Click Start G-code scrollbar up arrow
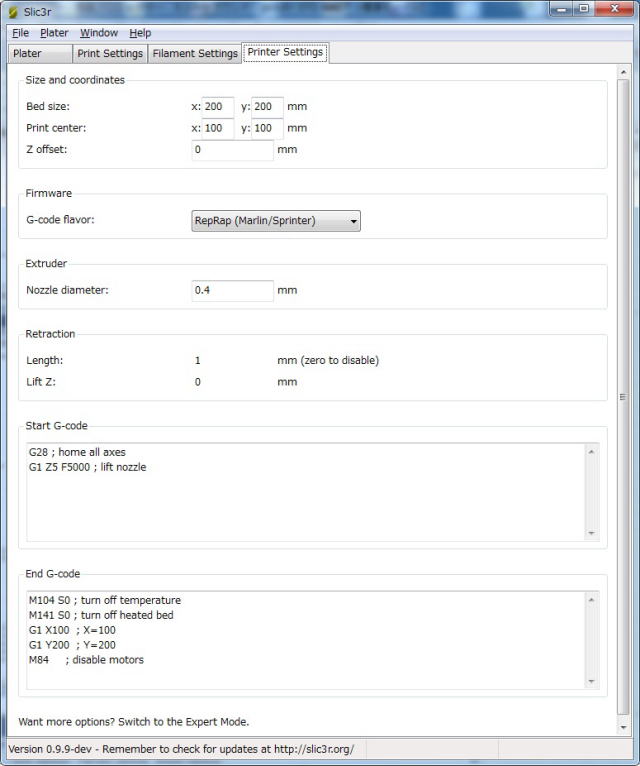 tap(592, 452)
